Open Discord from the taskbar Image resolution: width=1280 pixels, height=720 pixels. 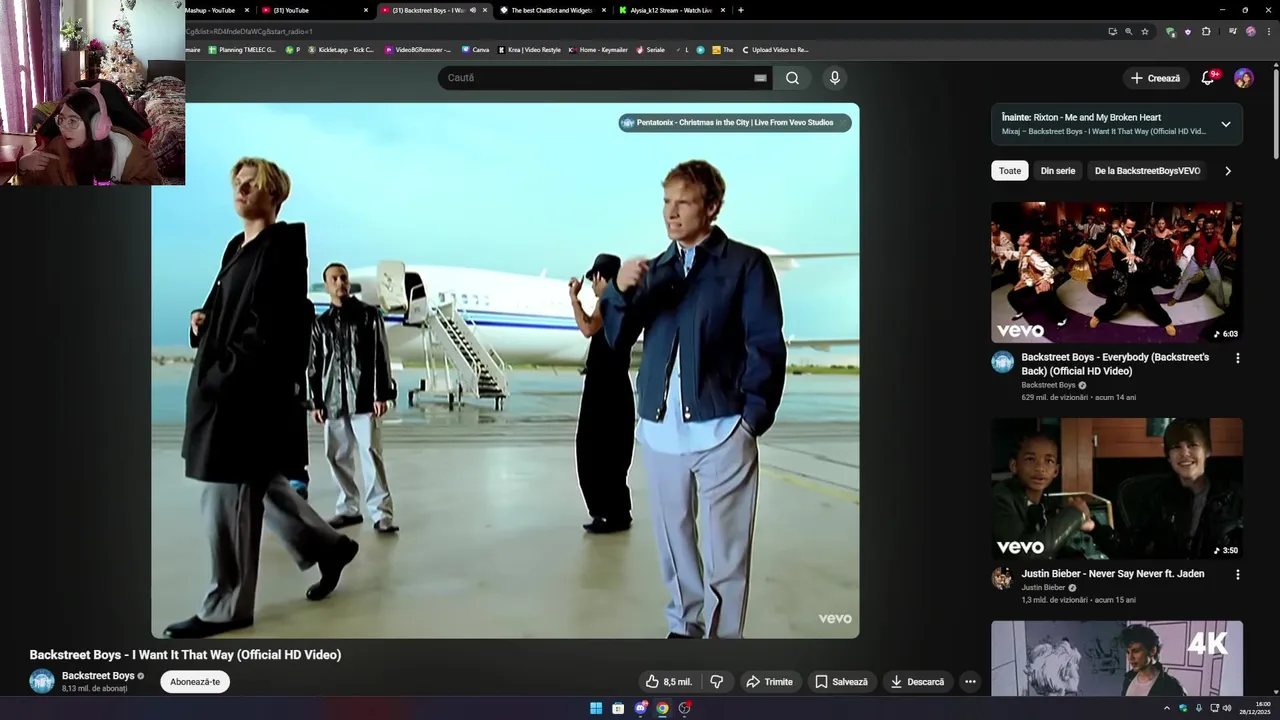pos(641,708)
